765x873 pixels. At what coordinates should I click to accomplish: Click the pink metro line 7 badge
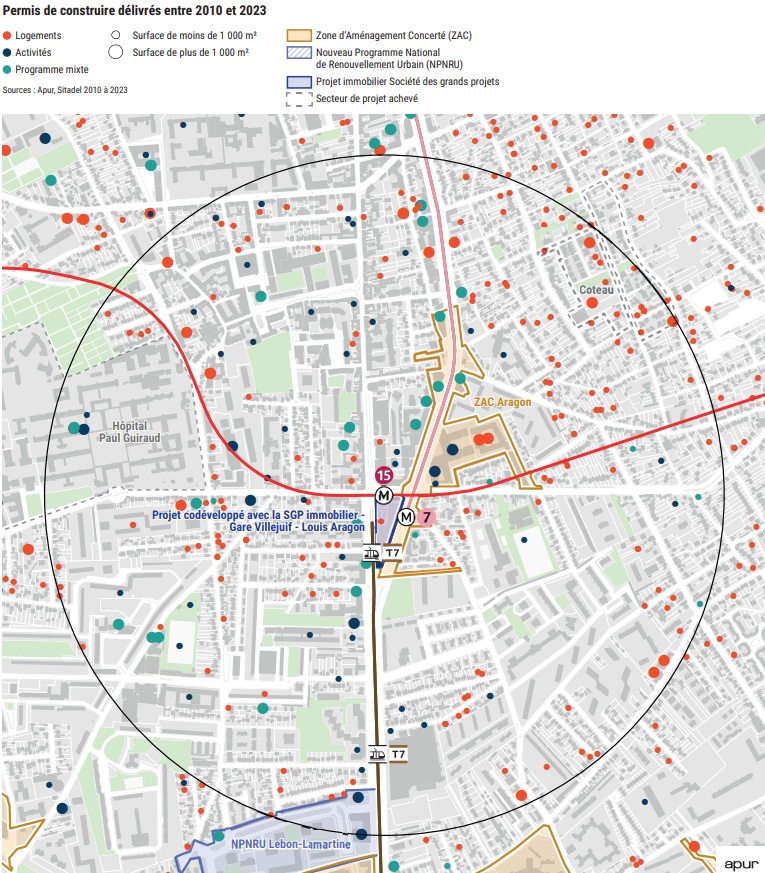[x=427, y=517]
